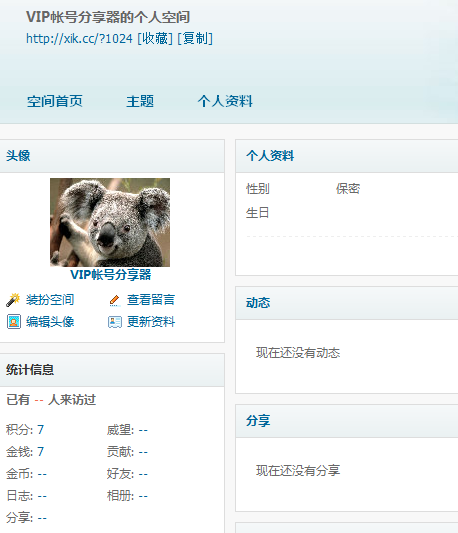Click the page title VIP帐号分享器的个人空间
Viewport: 458px width, 533px height.
[108, 17]
